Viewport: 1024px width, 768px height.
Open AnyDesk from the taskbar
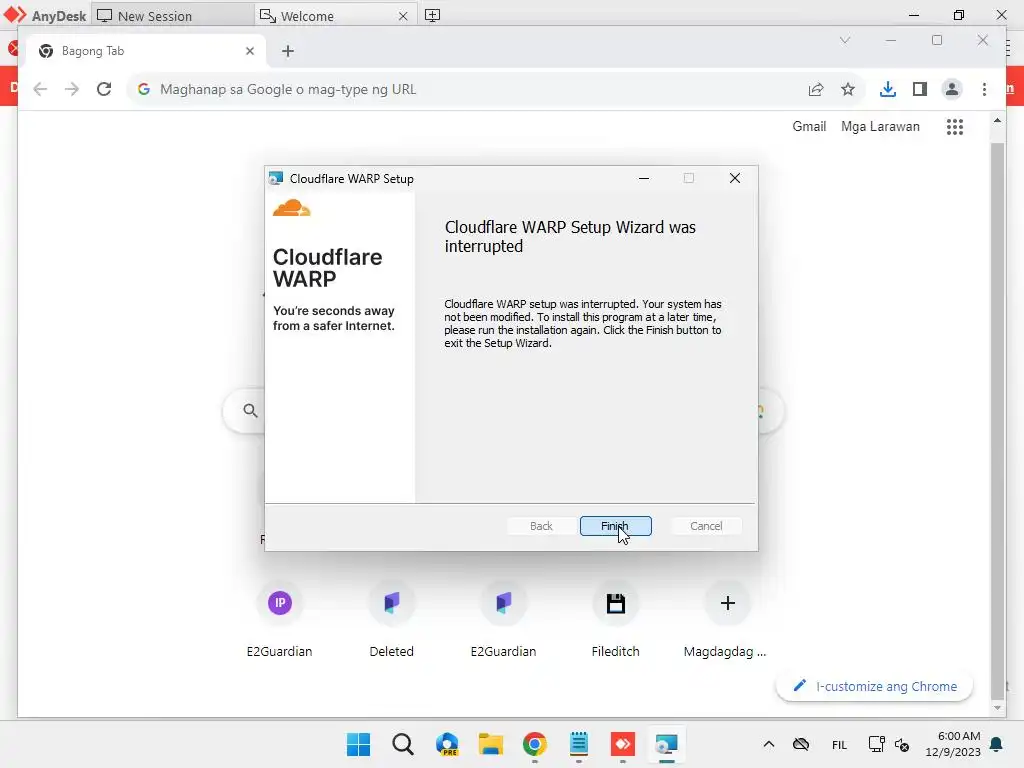[622, 744]
